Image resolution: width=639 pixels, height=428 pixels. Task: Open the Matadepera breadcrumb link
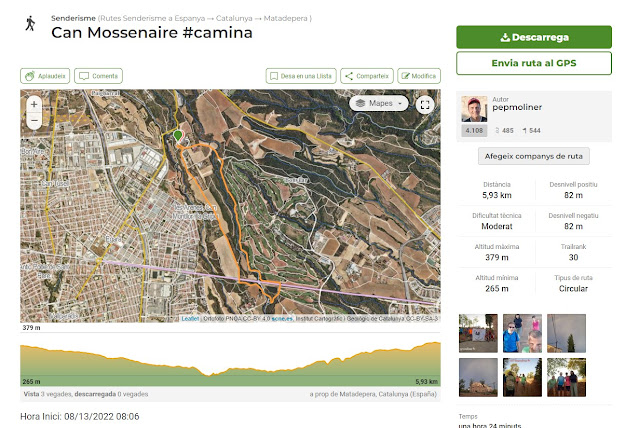pos(285,18)
